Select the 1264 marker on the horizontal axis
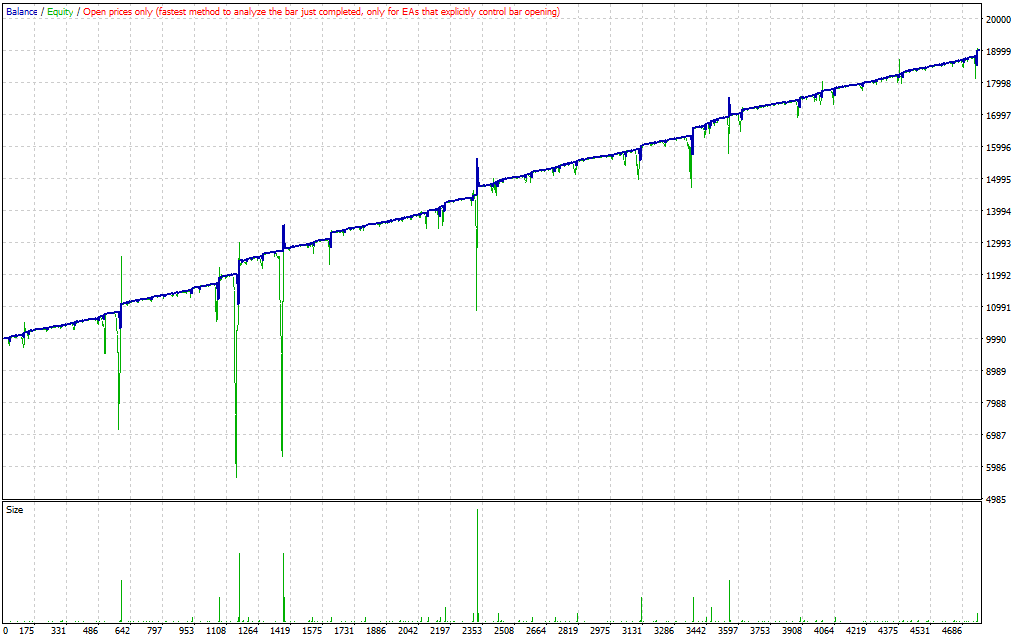Viewport: 1024px width, 640px height. click(249, 631)
